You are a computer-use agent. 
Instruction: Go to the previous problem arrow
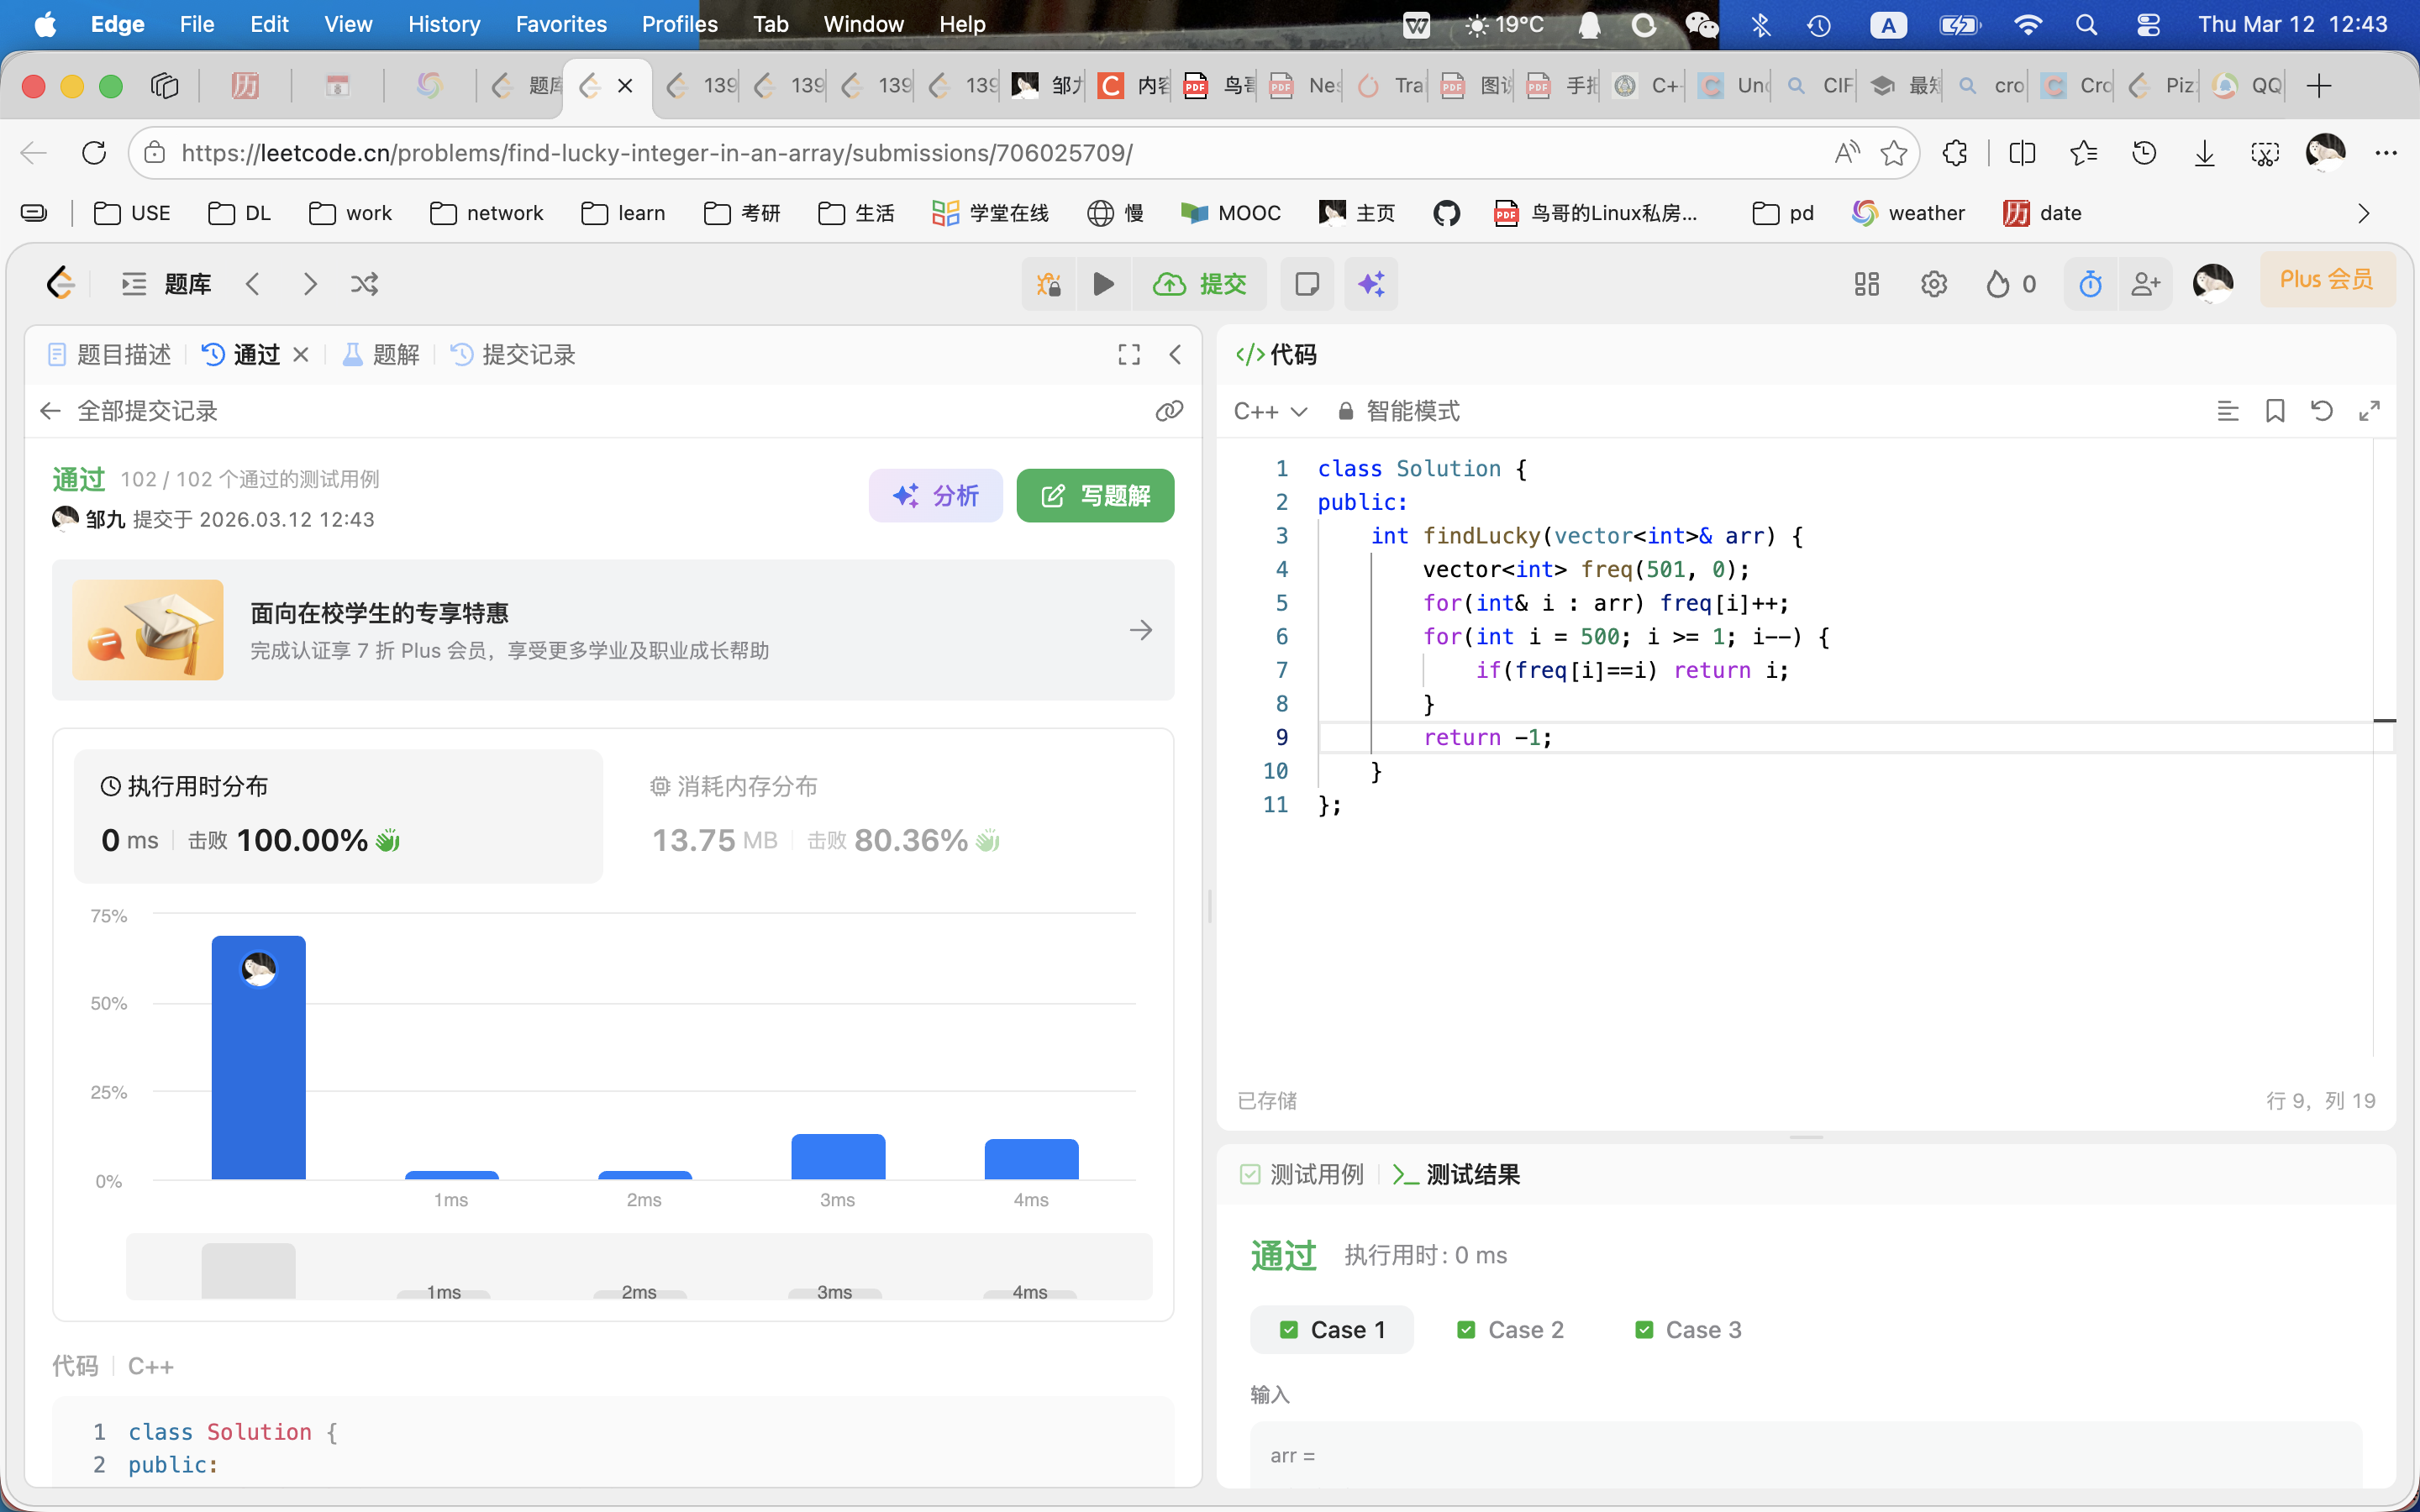pos(253,284)
